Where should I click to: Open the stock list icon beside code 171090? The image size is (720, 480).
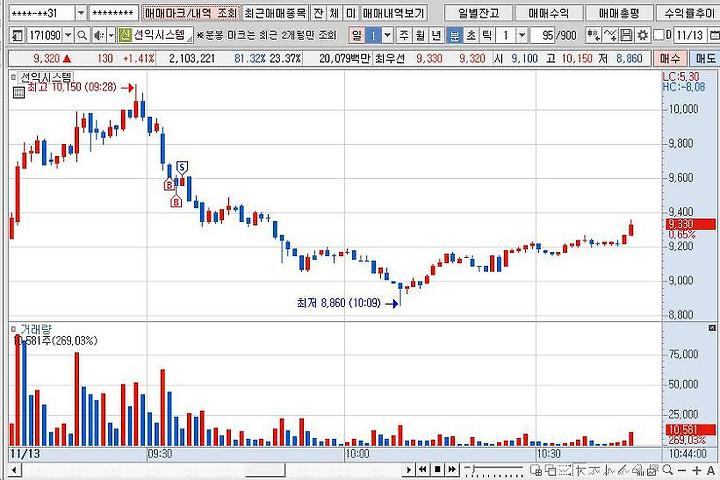[x=17, y=35]
